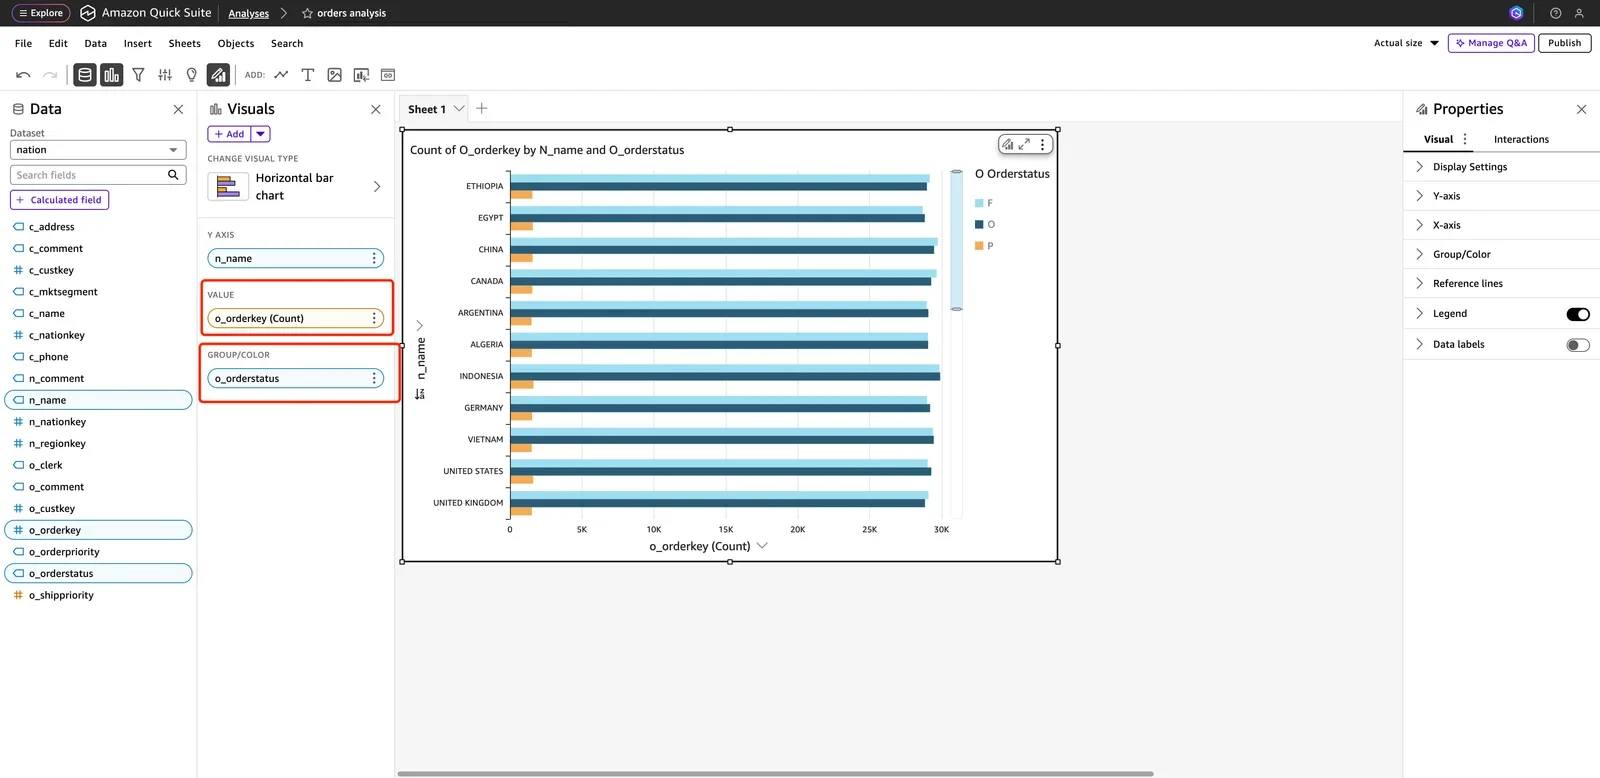Toggle the Legend switch off
Viewport: 1600px width, 778px height.
coord(1578,314)
